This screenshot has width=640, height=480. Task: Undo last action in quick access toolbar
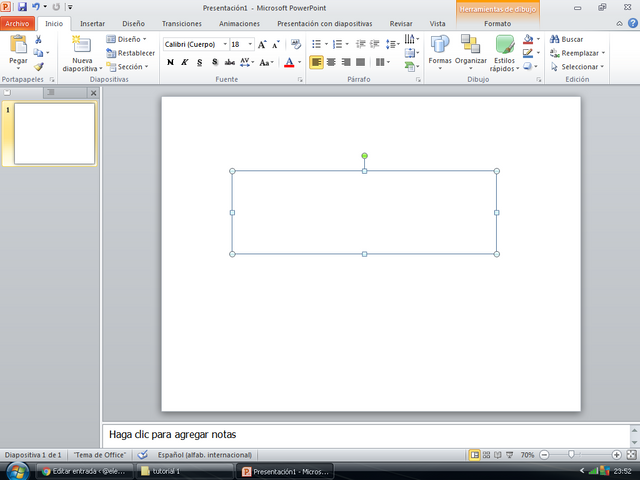point(36,7)
